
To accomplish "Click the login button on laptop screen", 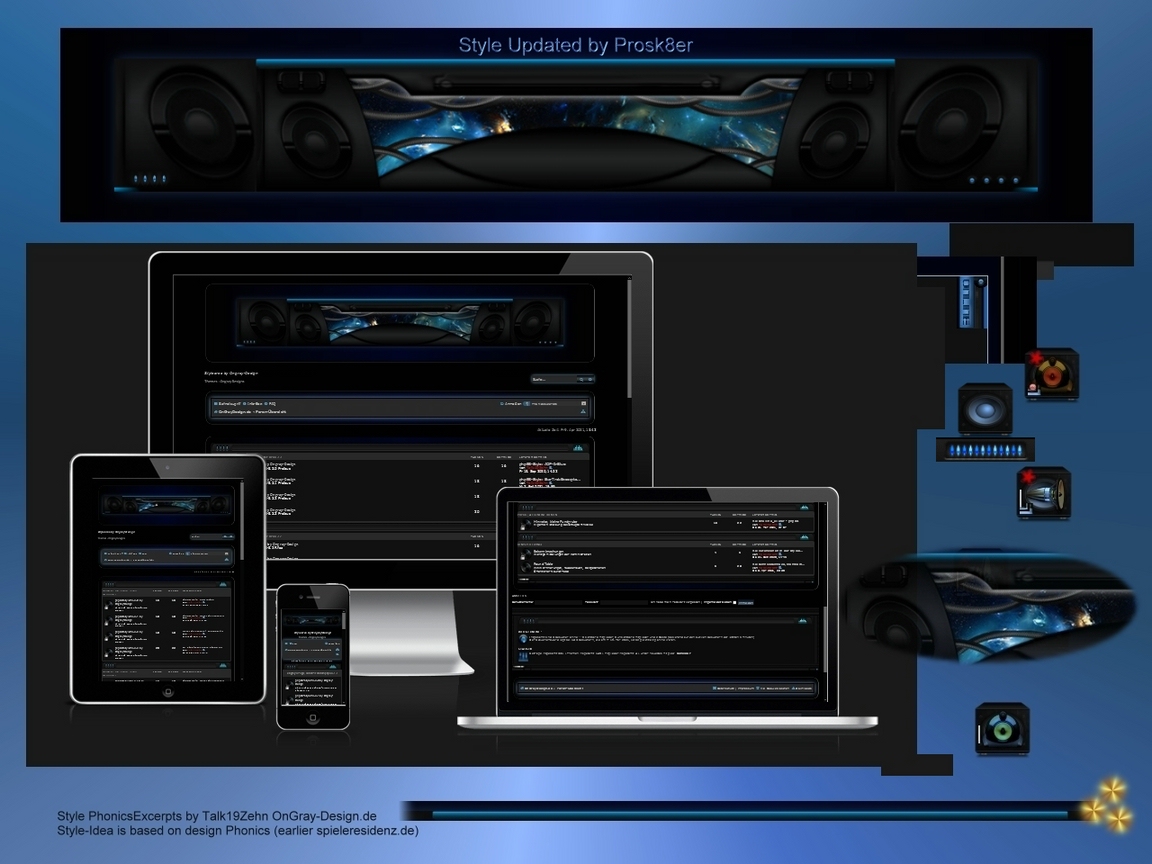I will (x=745, y=602).
